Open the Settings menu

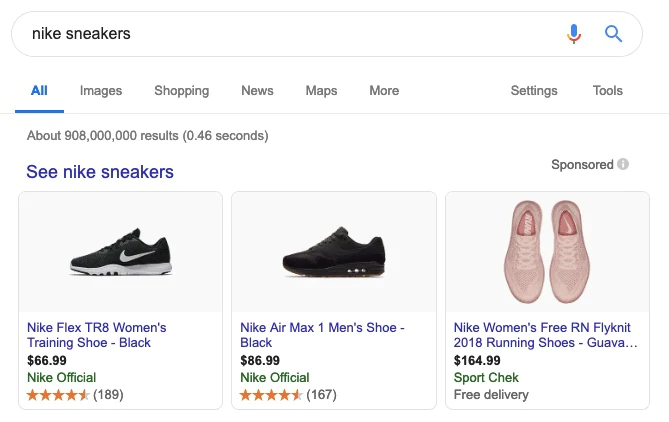point(534,91)
